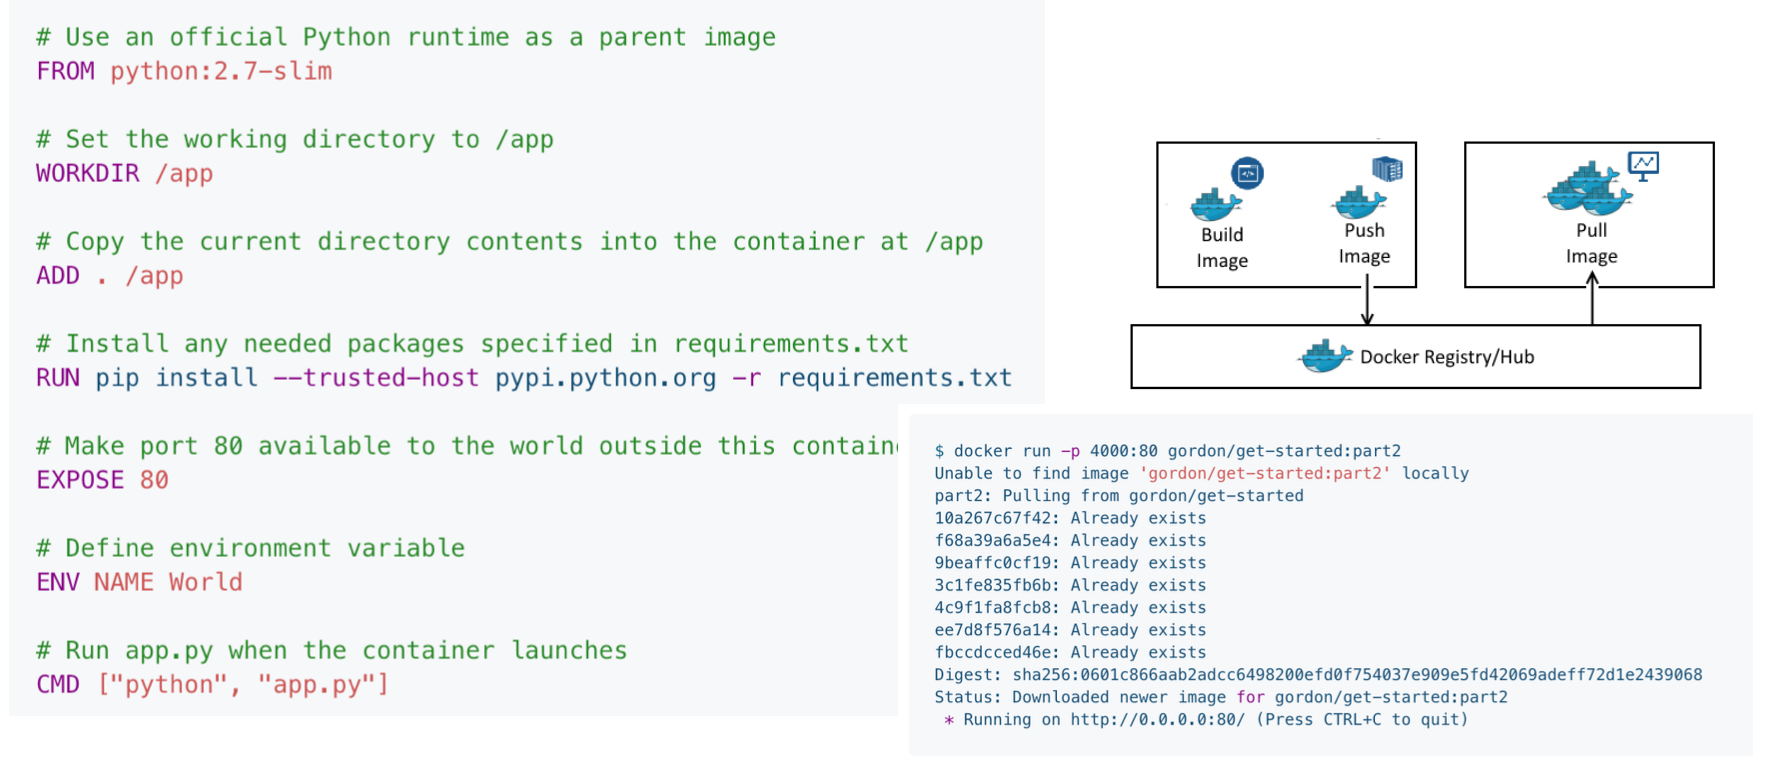
Task: Click the Docker Registry/Hub whale logo
Action: (x=1325, y=356)
